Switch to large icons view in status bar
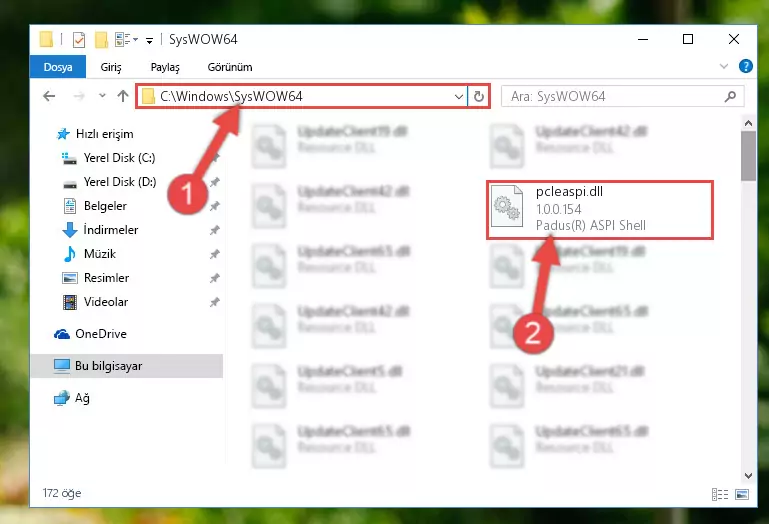 point(742,495)
